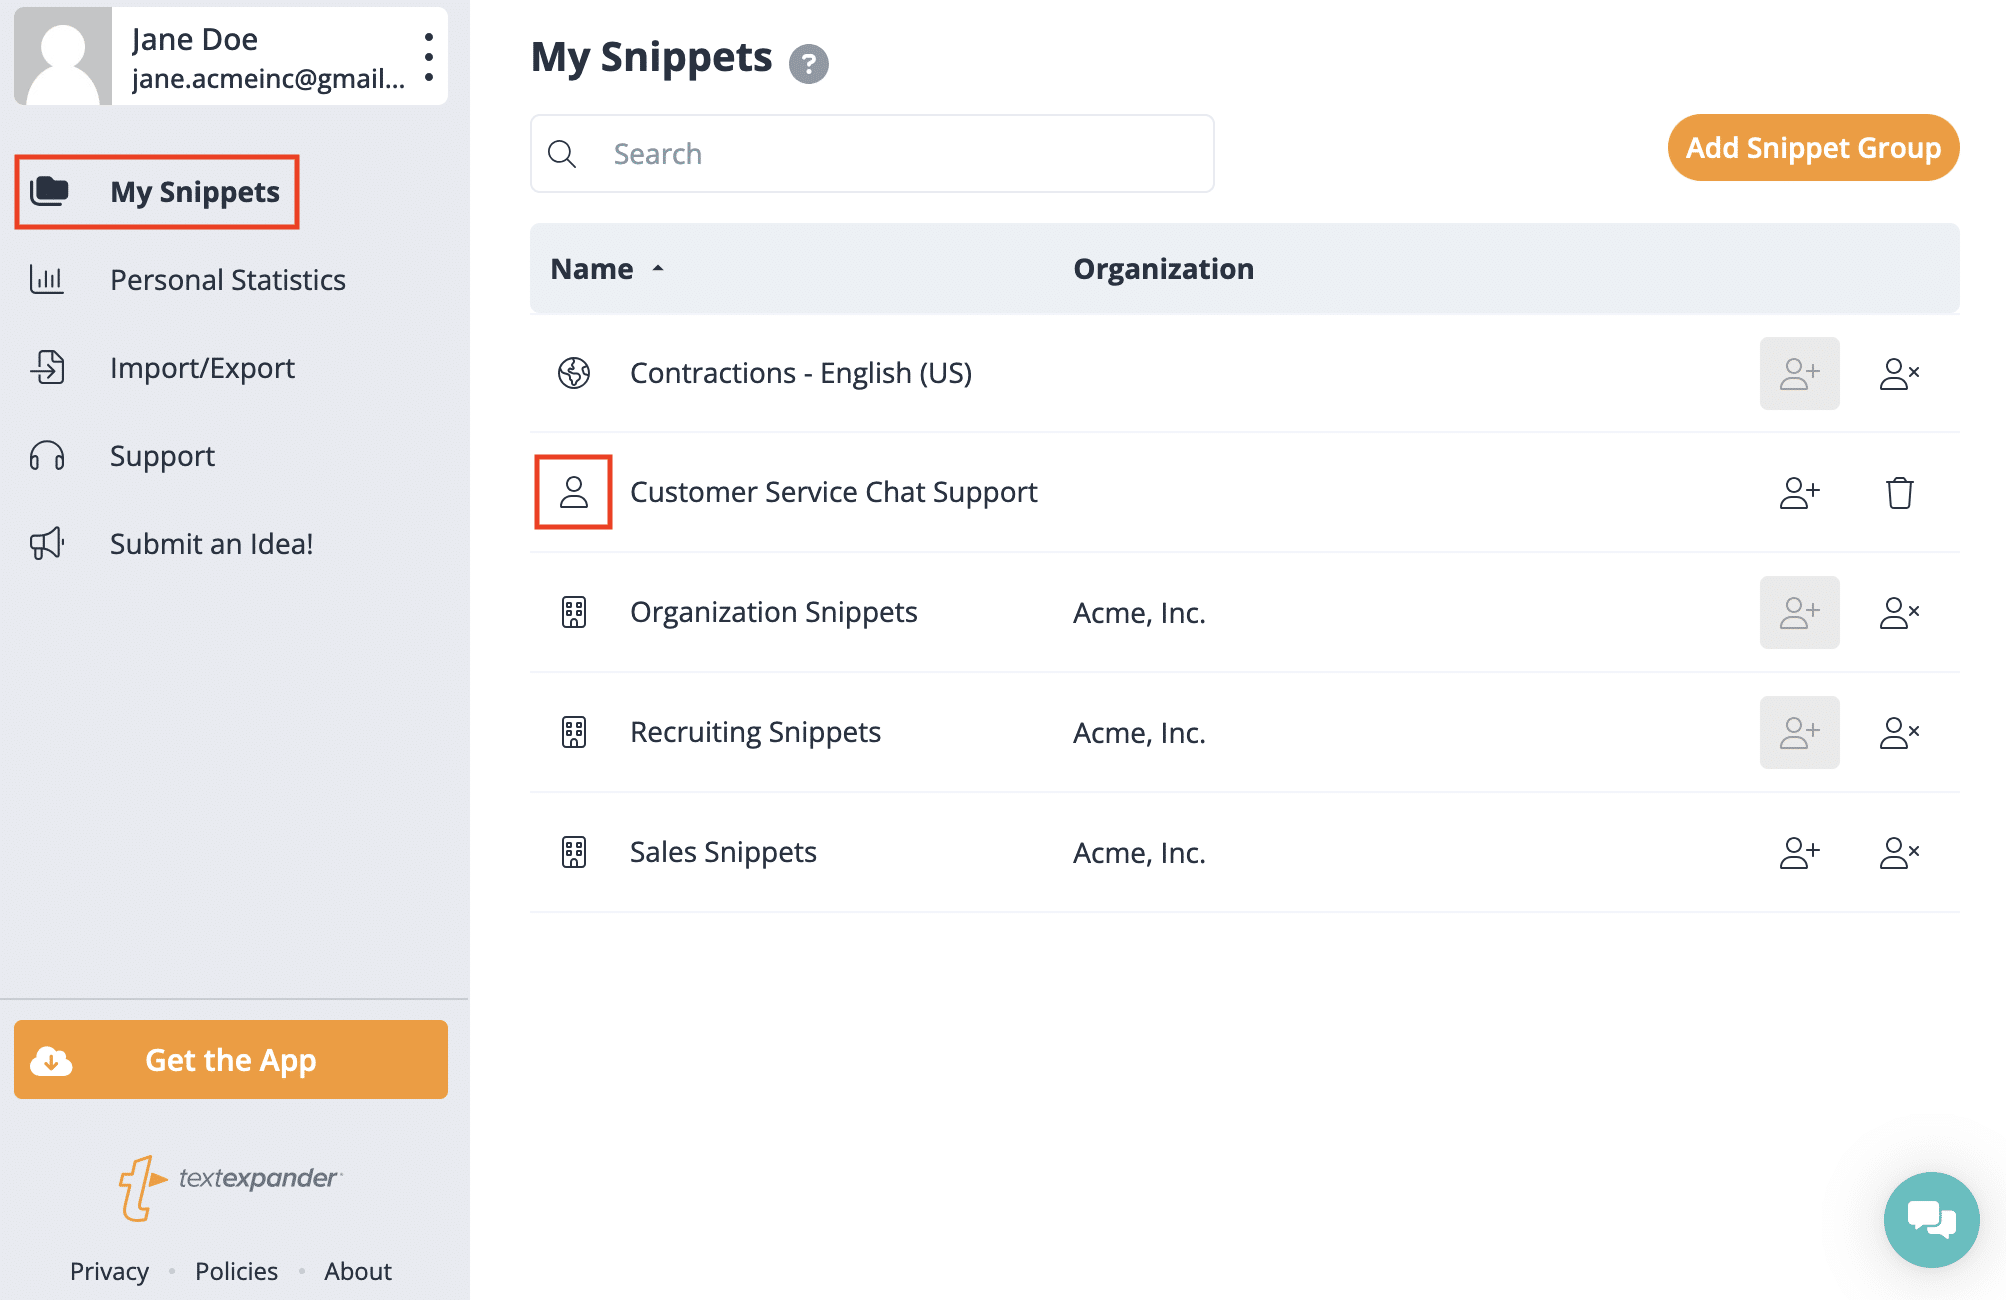Click the Get the App button

point(230,1059)
